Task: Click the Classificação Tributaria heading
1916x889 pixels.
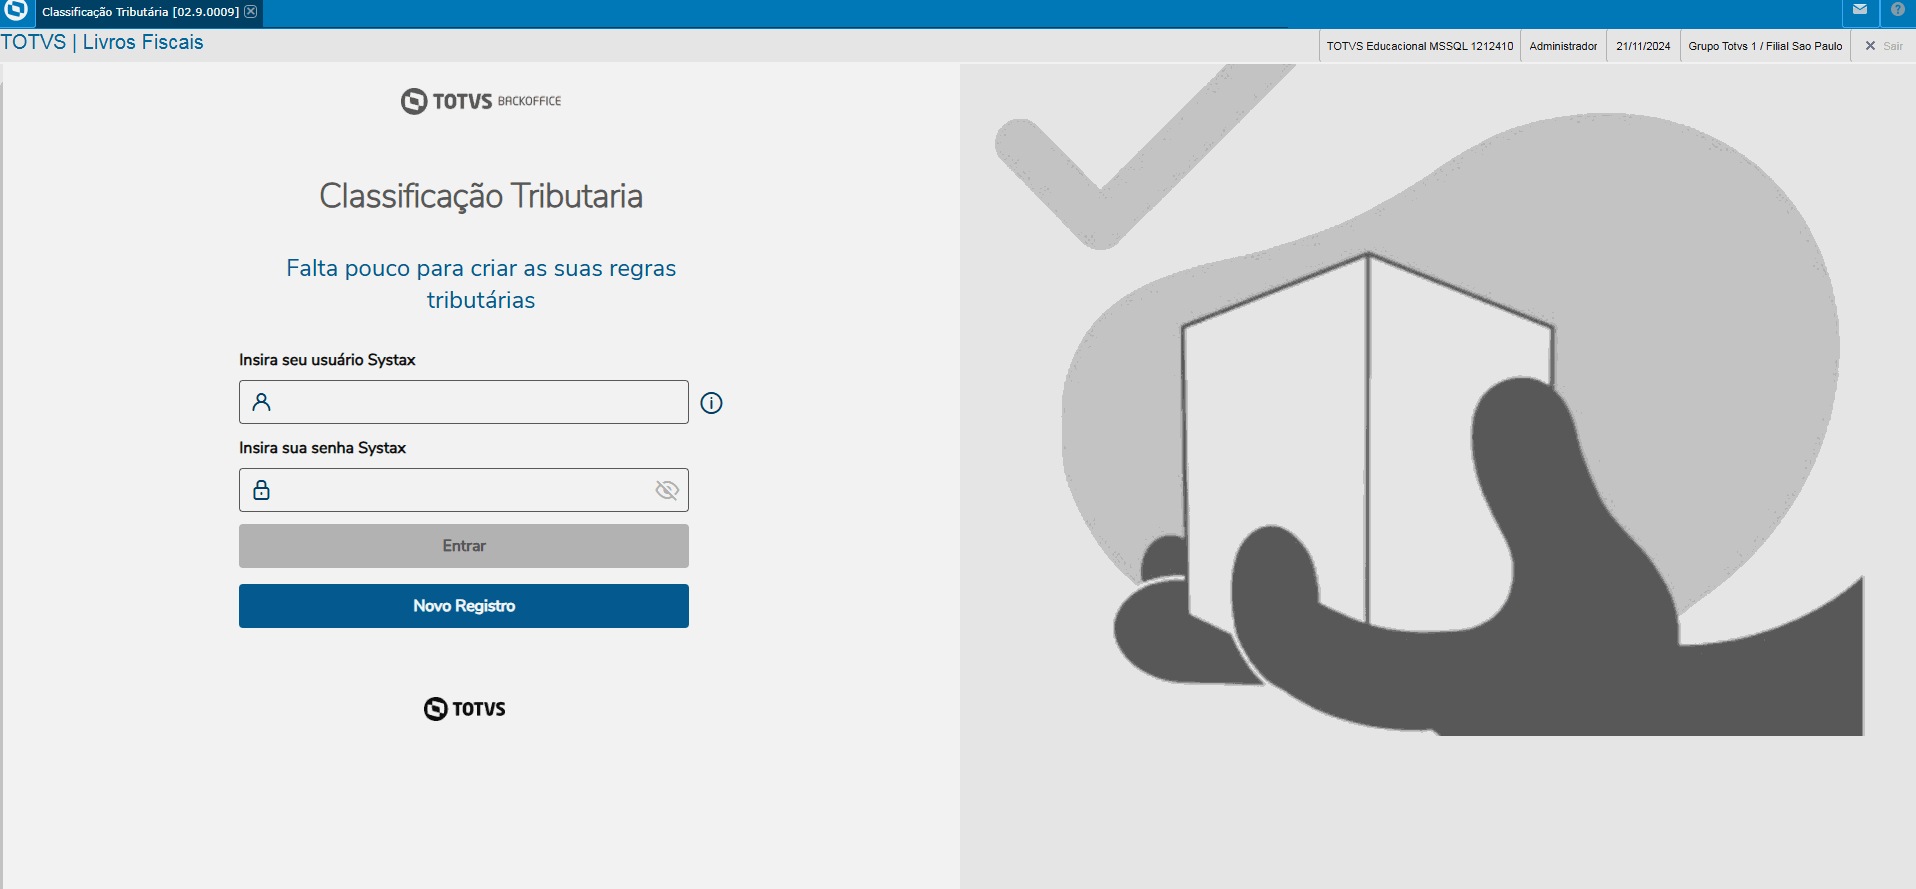Action: click(481, 196)
